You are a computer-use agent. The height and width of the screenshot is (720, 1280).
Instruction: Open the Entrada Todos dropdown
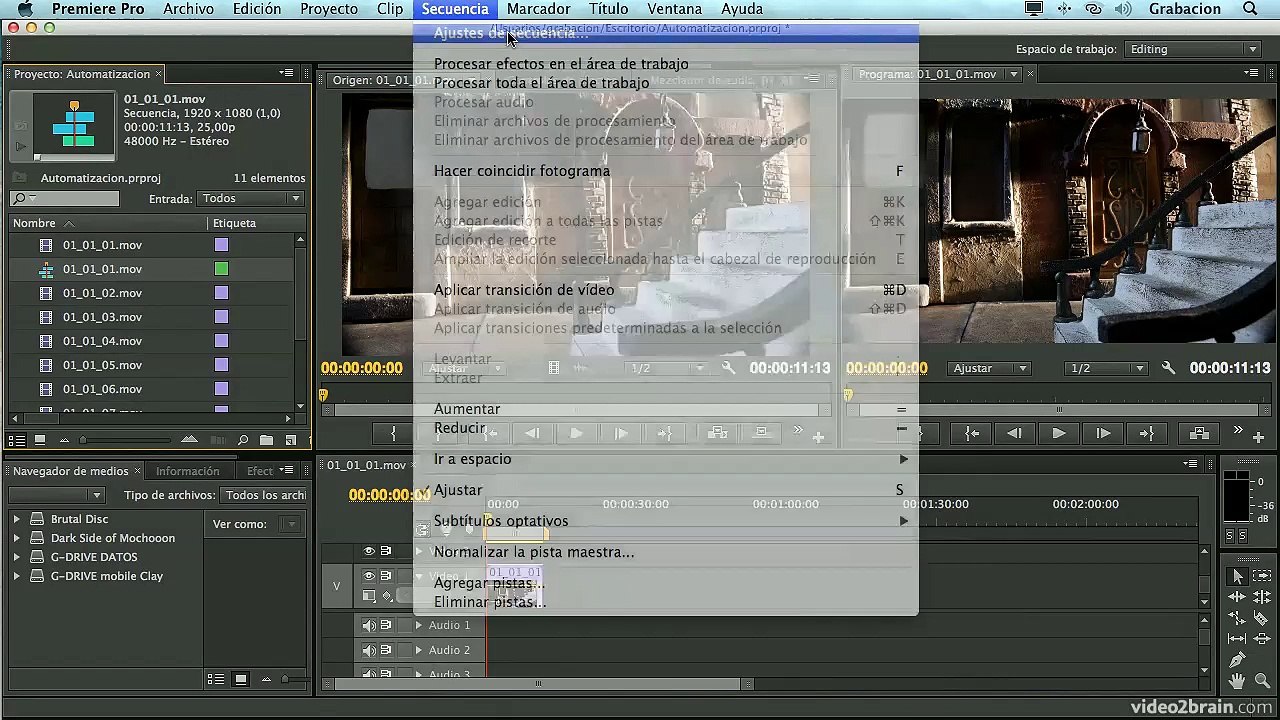point(250,199)
